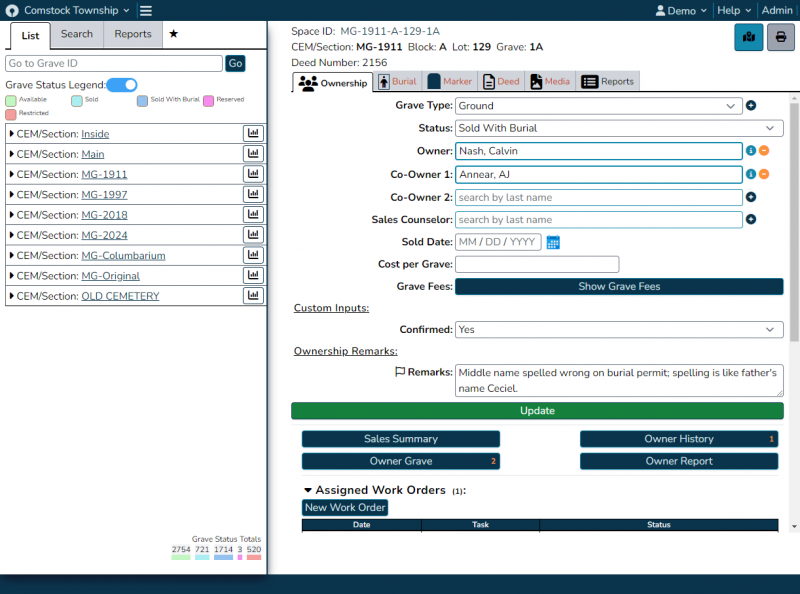Open the Owner Grave list
The height and width of the screenshot is (594, 800).
[401, 461]
